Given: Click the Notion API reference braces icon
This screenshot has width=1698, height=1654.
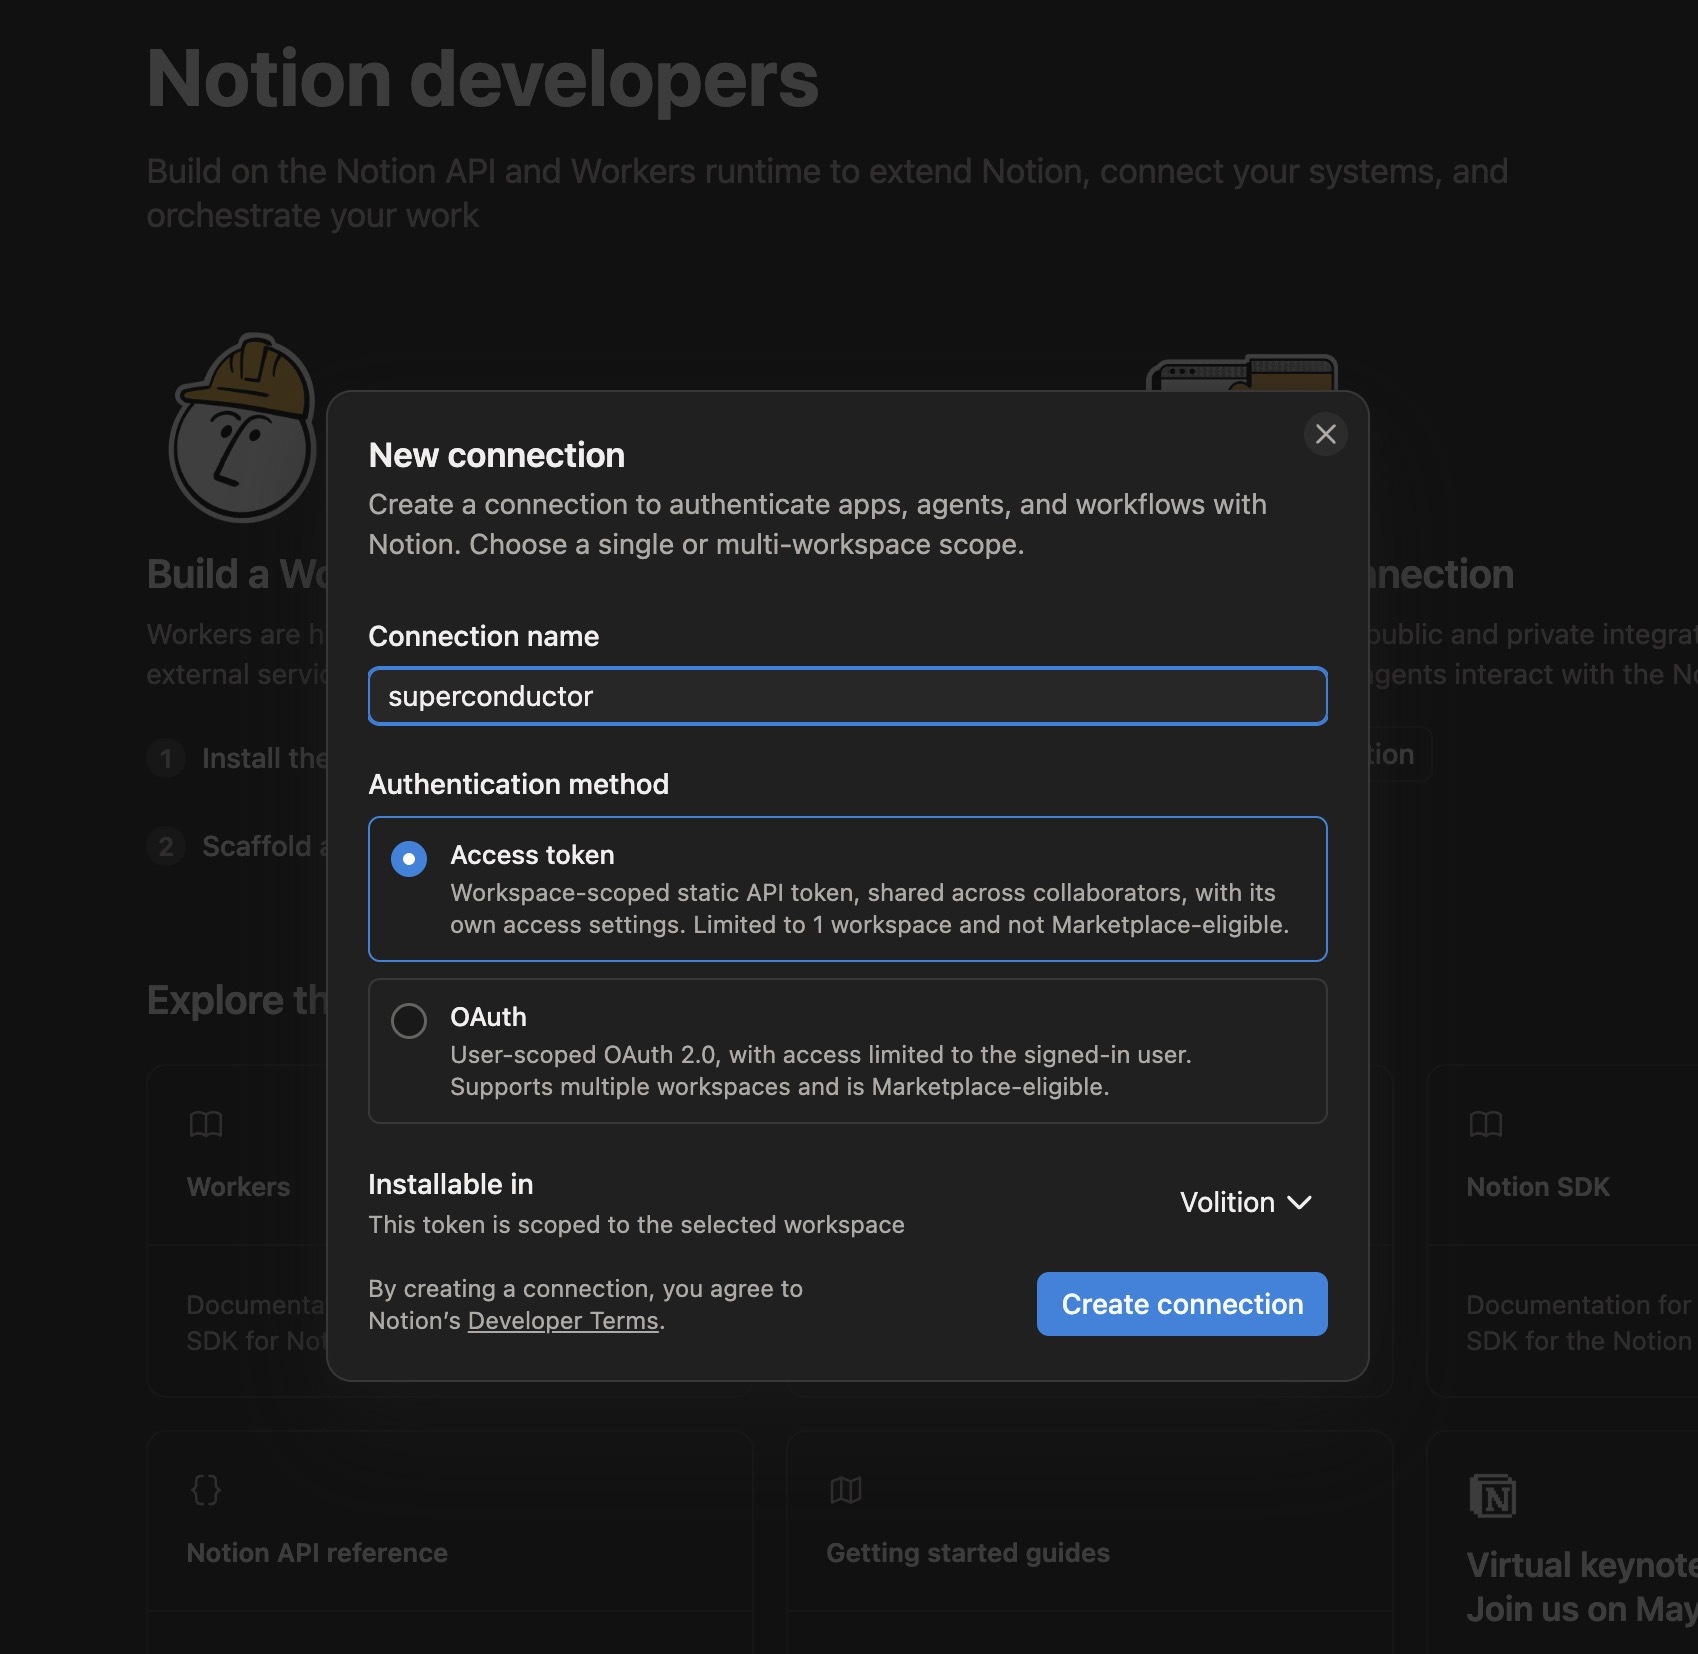Looking at the screenshot, I should coord(206,1490).
